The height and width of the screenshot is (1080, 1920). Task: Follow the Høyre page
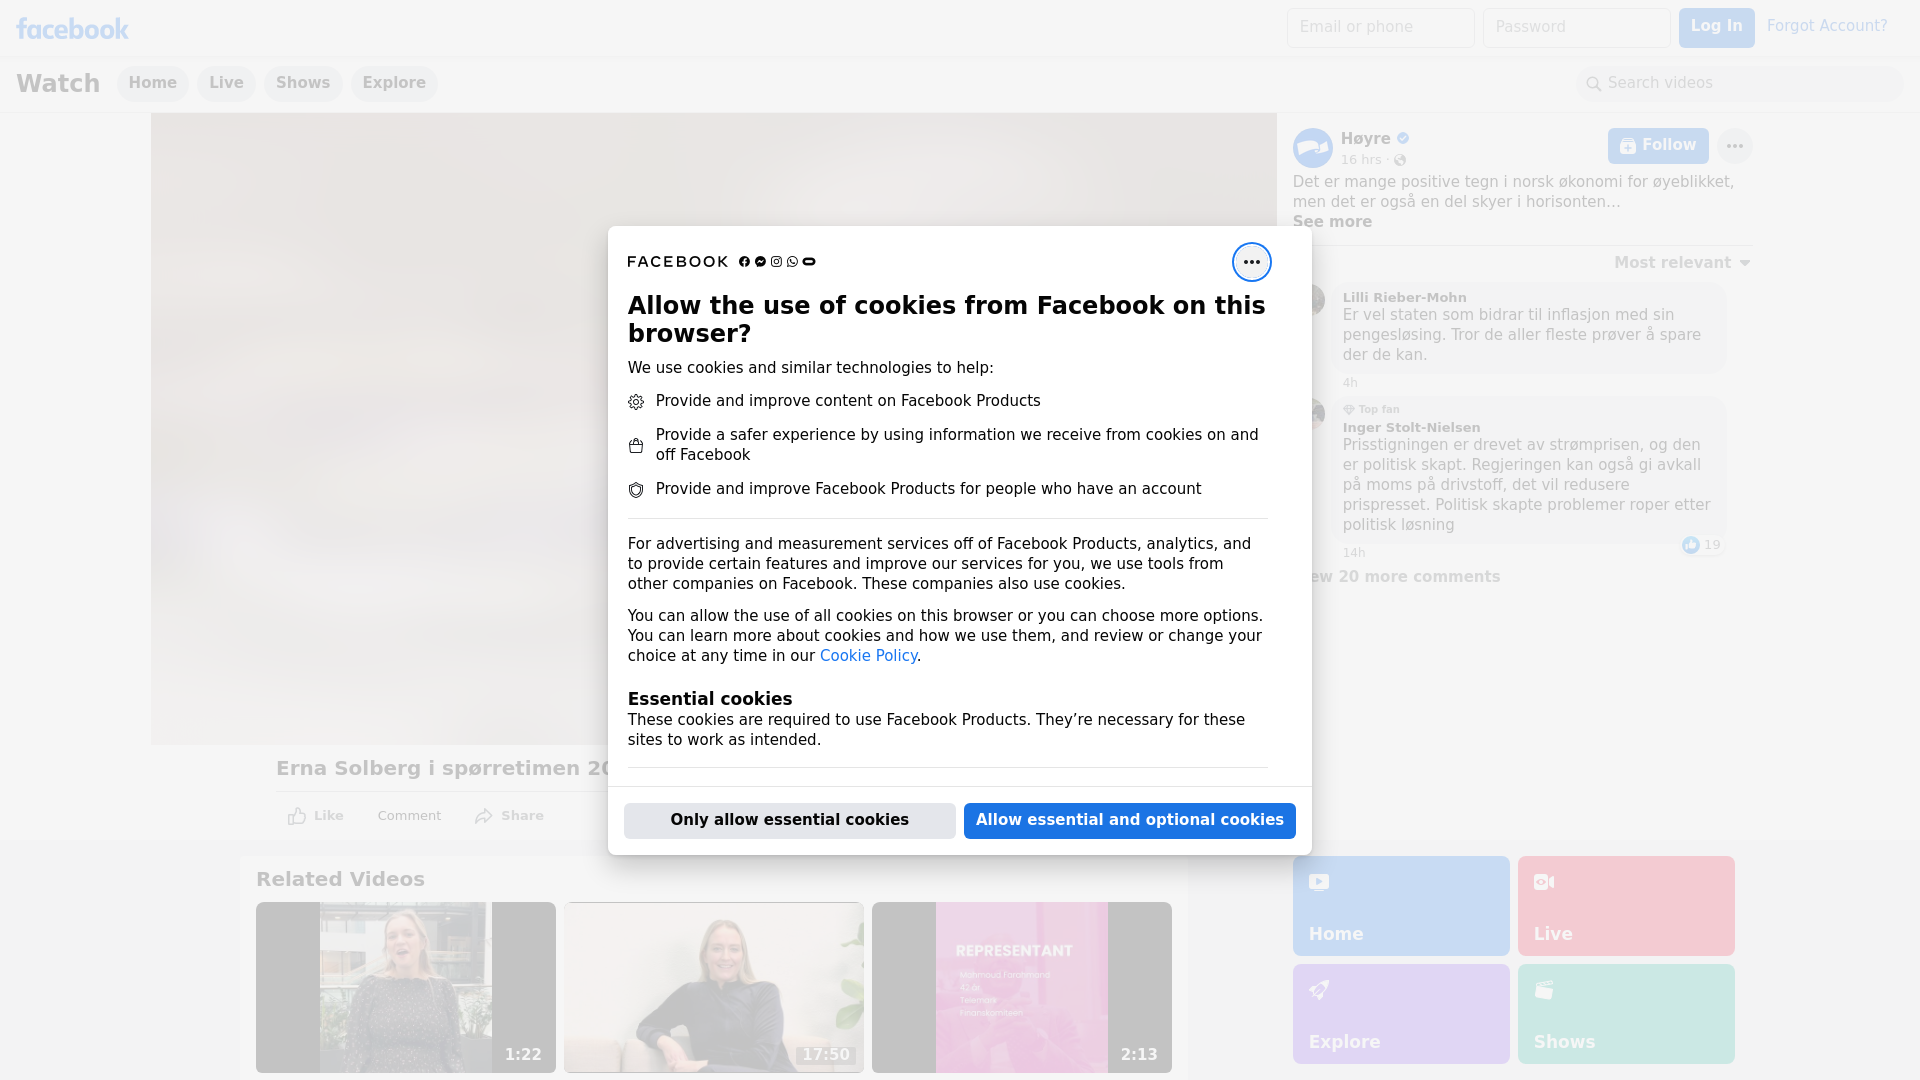[1658, 146]
